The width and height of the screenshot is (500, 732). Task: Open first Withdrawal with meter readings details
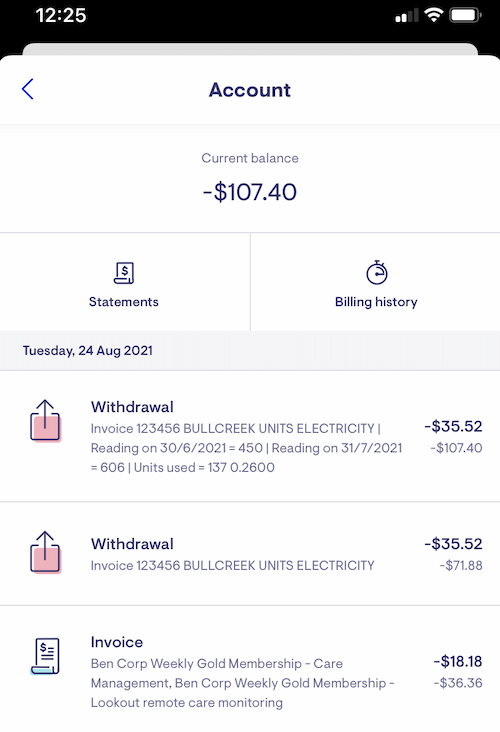[x=250, y=436]
